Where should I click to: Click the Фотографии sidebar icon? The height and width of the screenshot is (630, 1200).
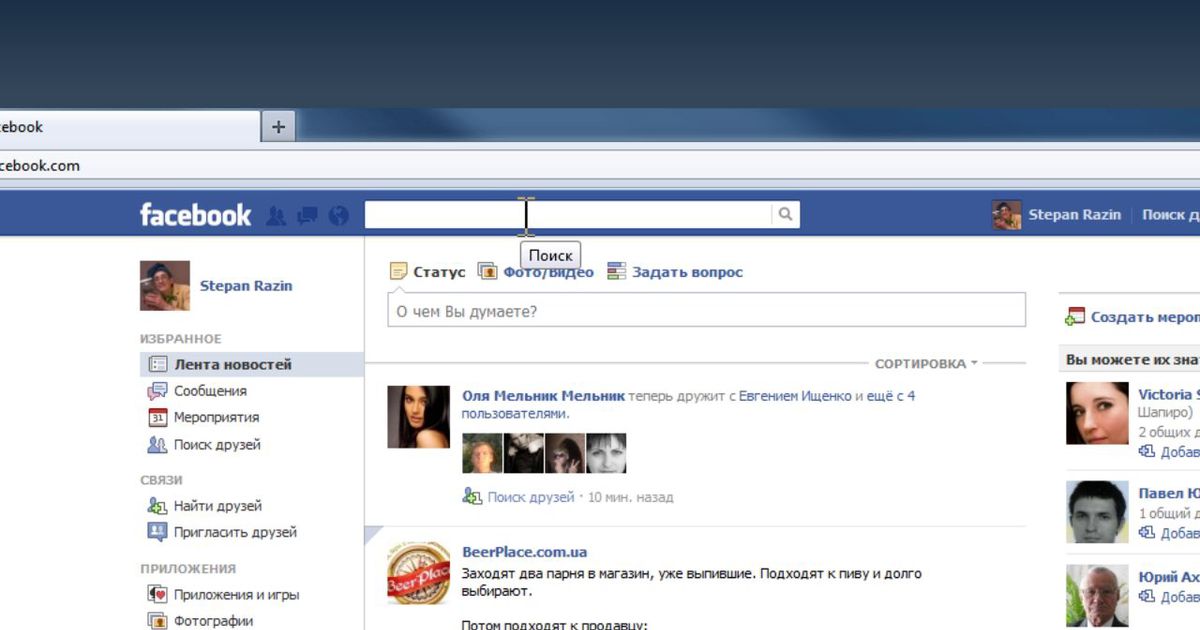pos(158,620)
